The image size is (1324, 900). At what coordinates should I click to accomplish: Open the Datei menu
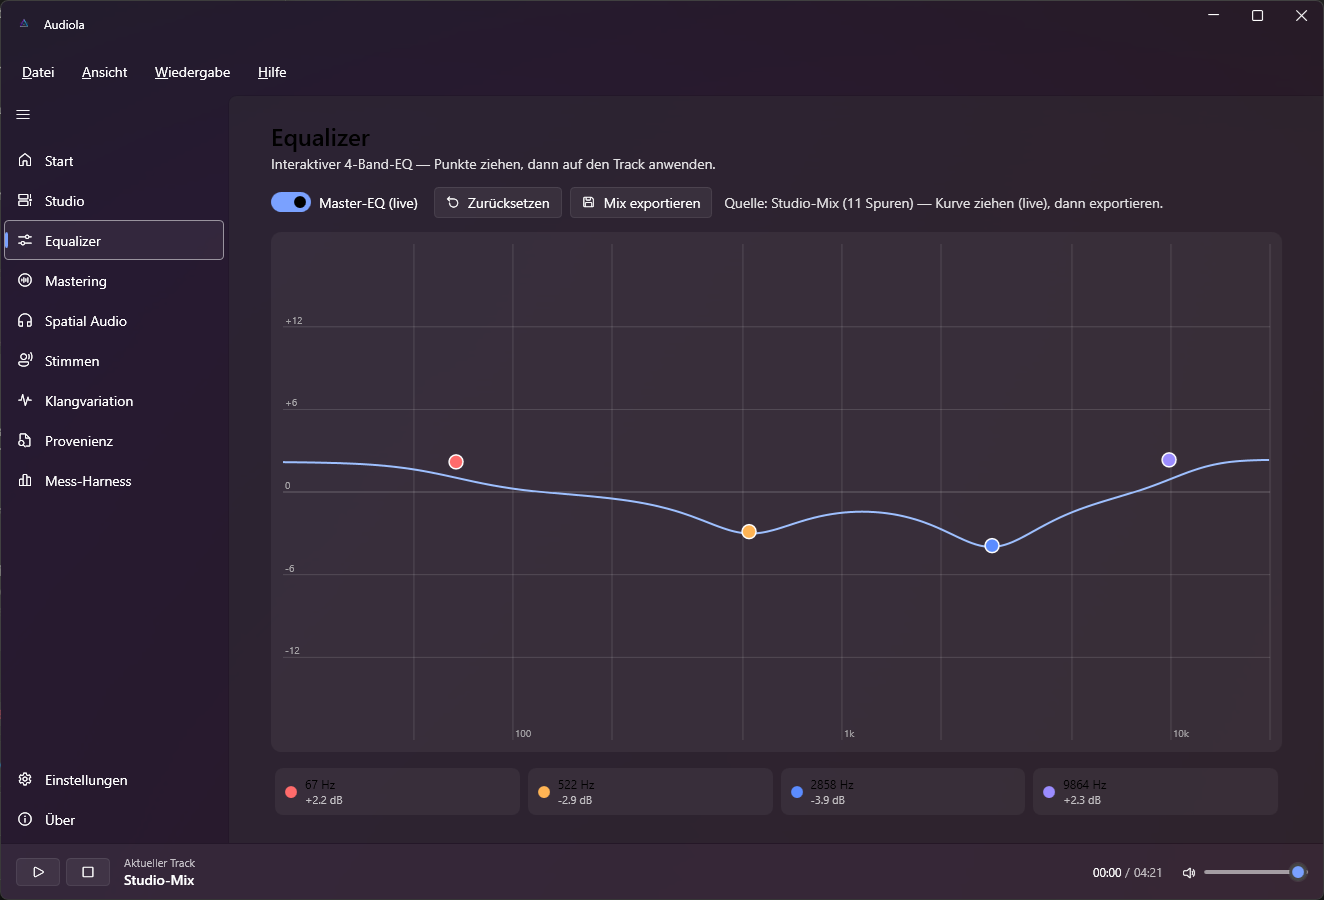coord(38,72)
